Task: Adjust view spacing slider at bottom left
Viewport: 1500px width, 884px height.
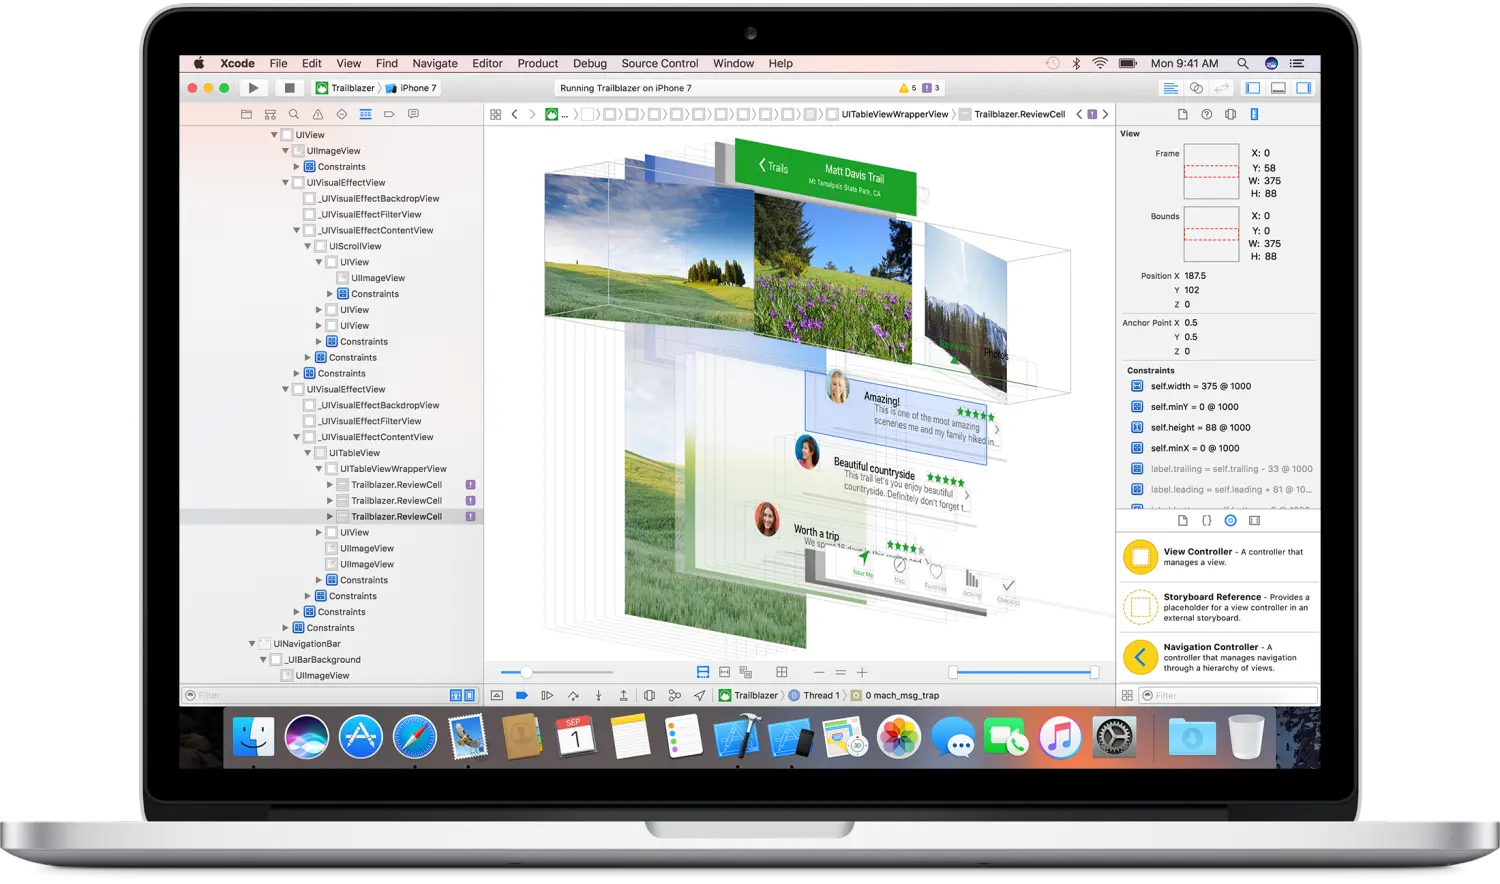Action: (x=556, y=672)
